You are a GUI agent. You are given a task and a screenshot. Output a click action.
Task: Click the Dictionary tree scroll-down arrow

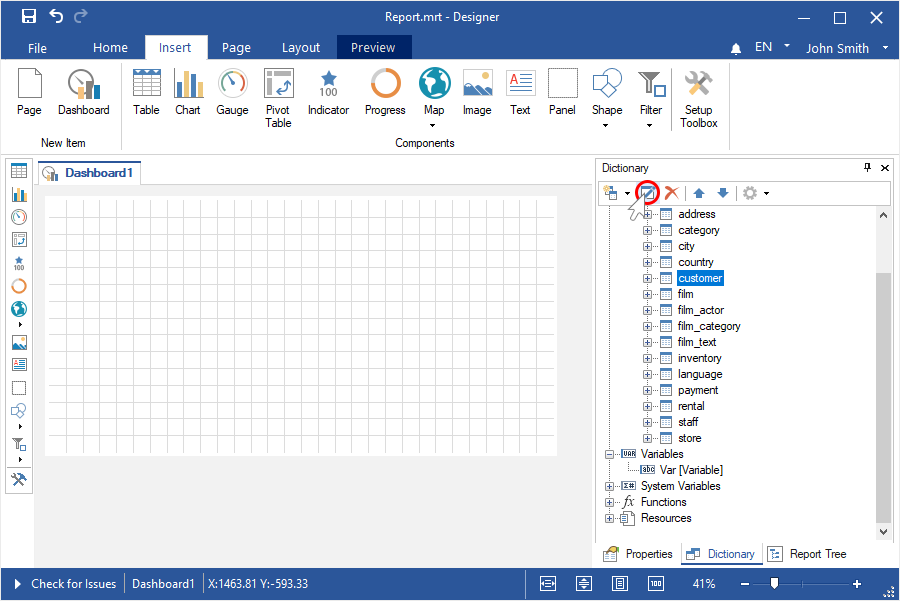tap(883, 532)
